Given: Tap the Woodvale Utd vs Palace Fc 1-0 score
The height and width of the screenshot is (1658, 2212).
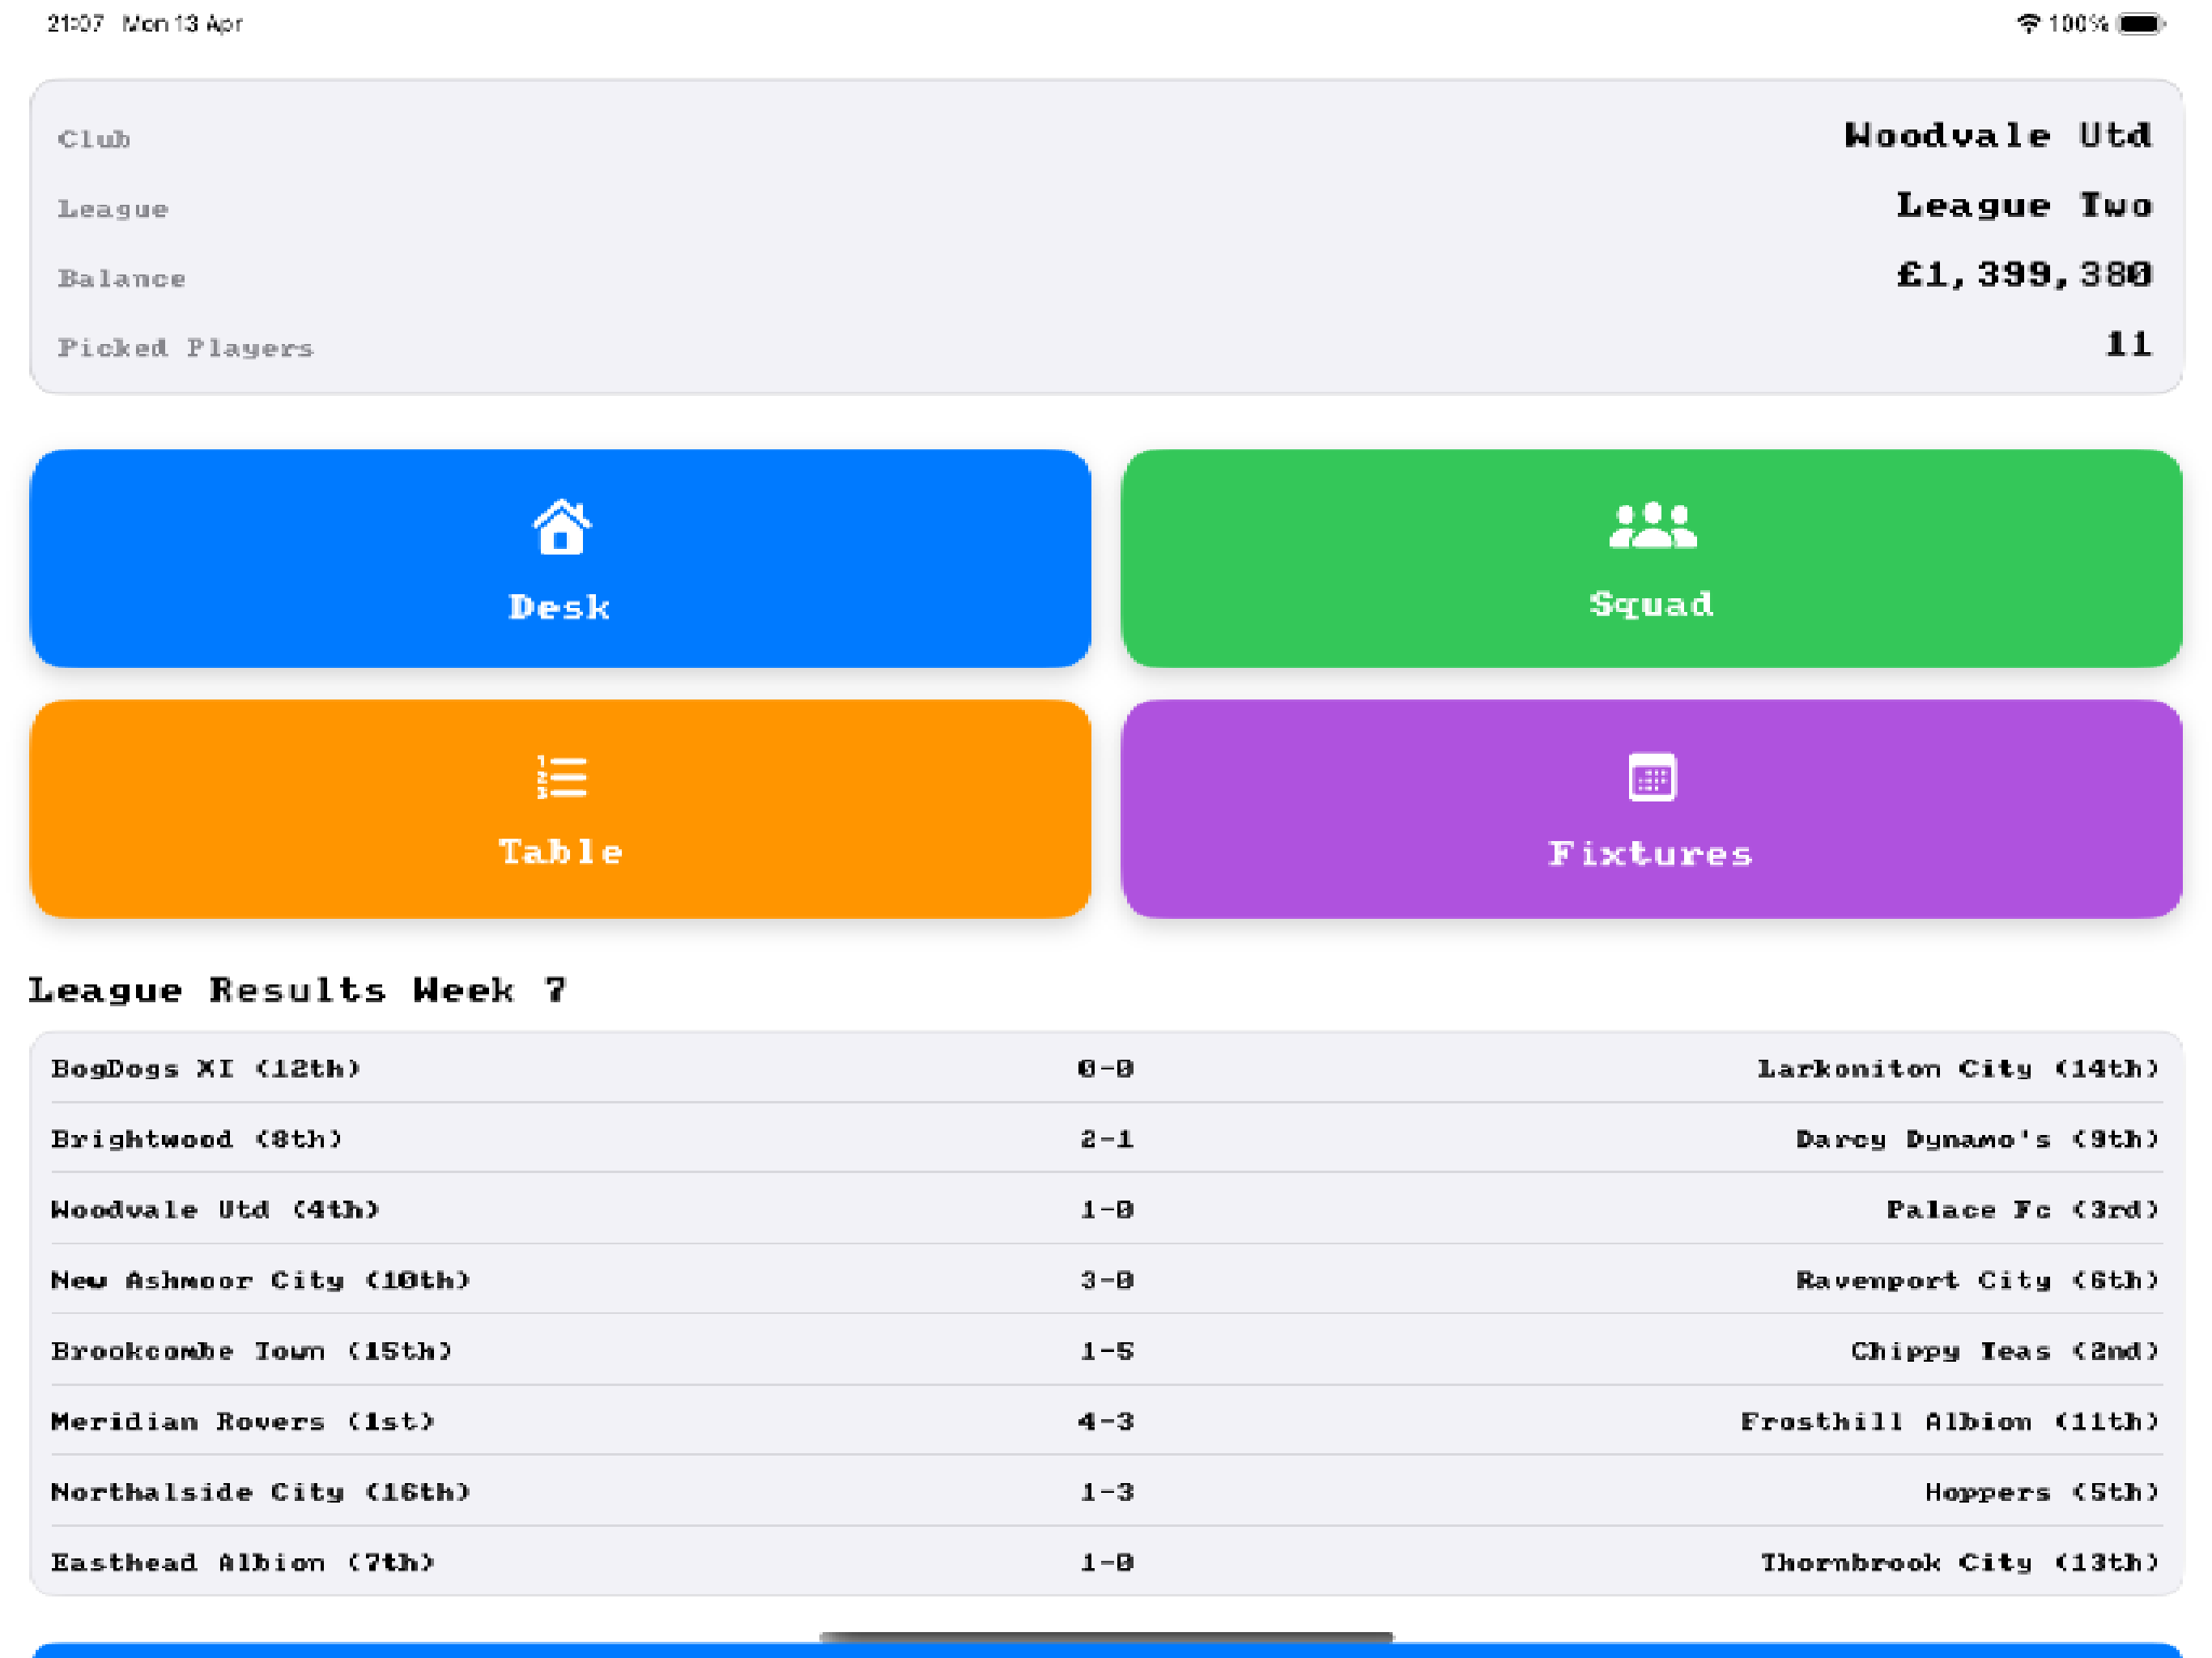Looking at the screenshot, I should pyautogui.click(x=1106, y=1209).
